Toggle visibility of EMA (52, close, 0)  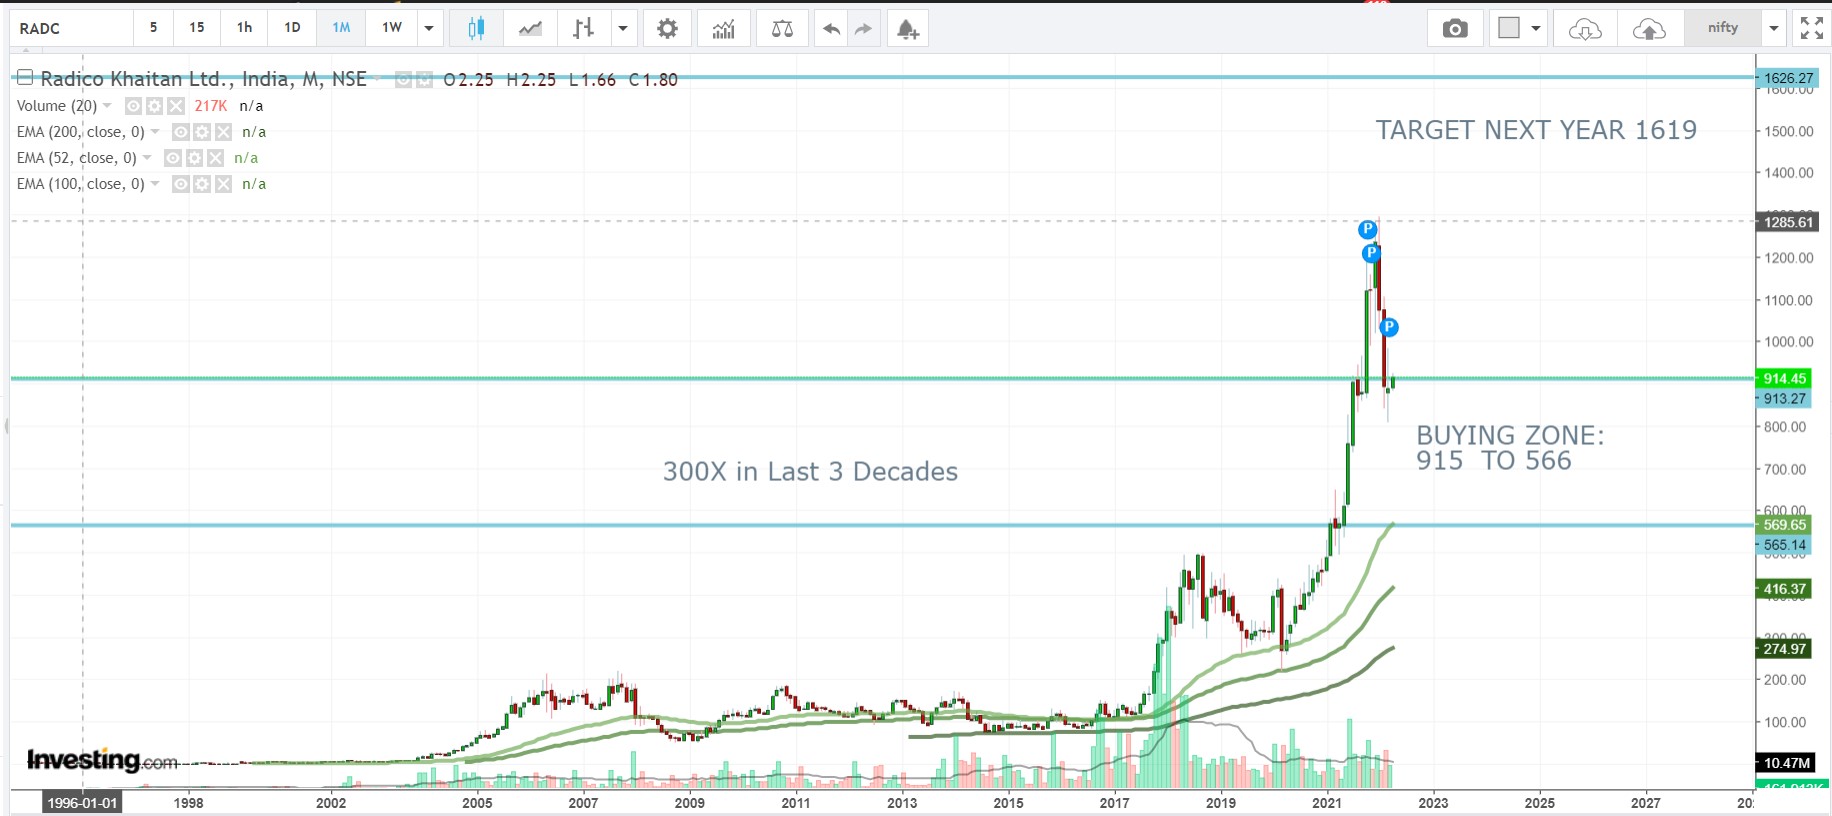172,158
